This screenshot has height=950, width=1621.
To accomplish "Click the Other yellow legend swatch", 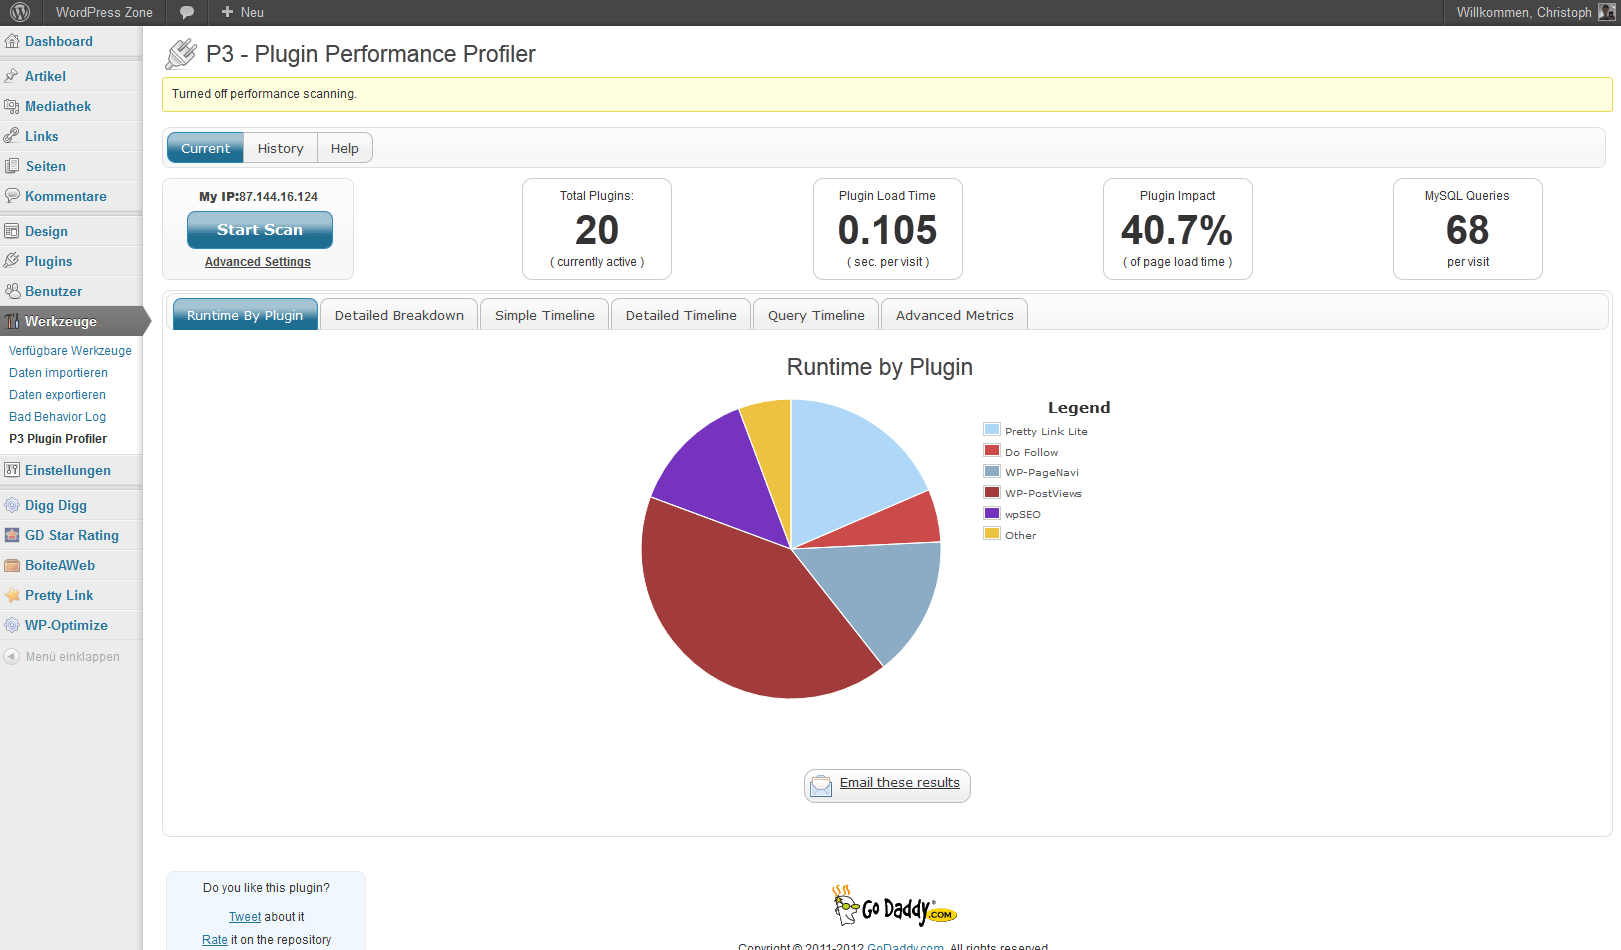I will tap(992, 534).
